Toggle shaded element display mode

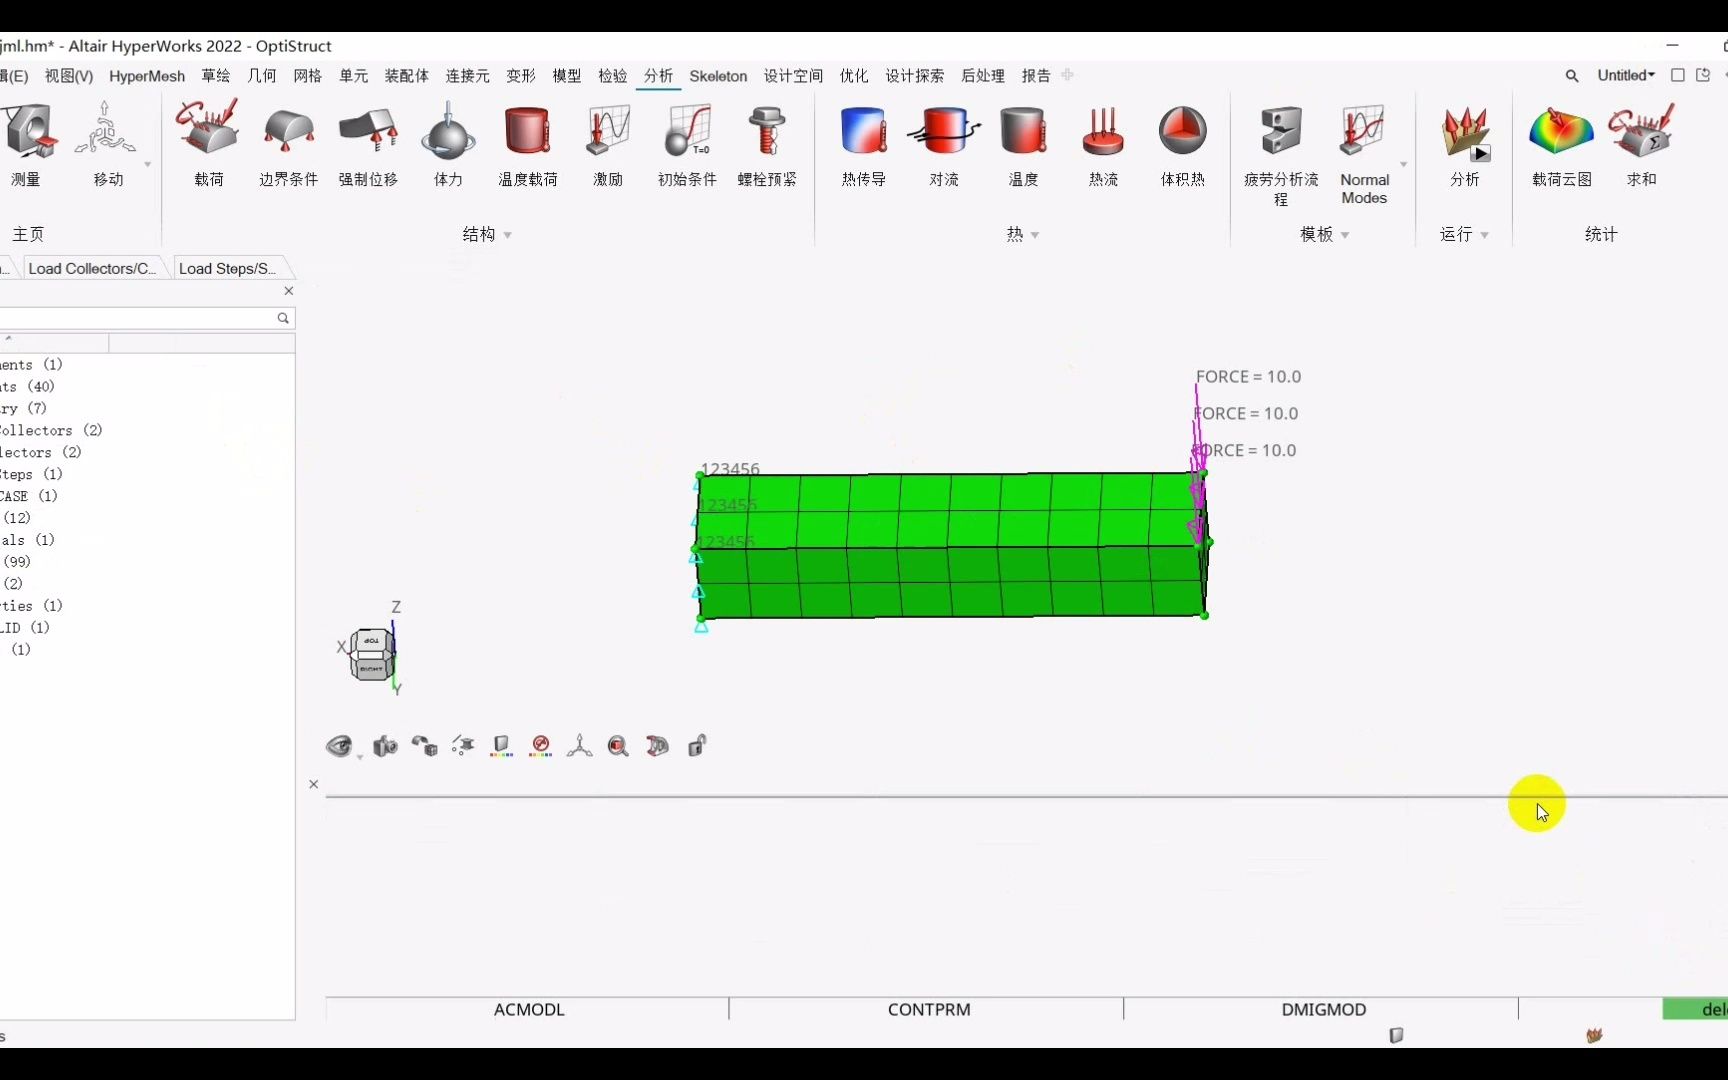(500, 742)
